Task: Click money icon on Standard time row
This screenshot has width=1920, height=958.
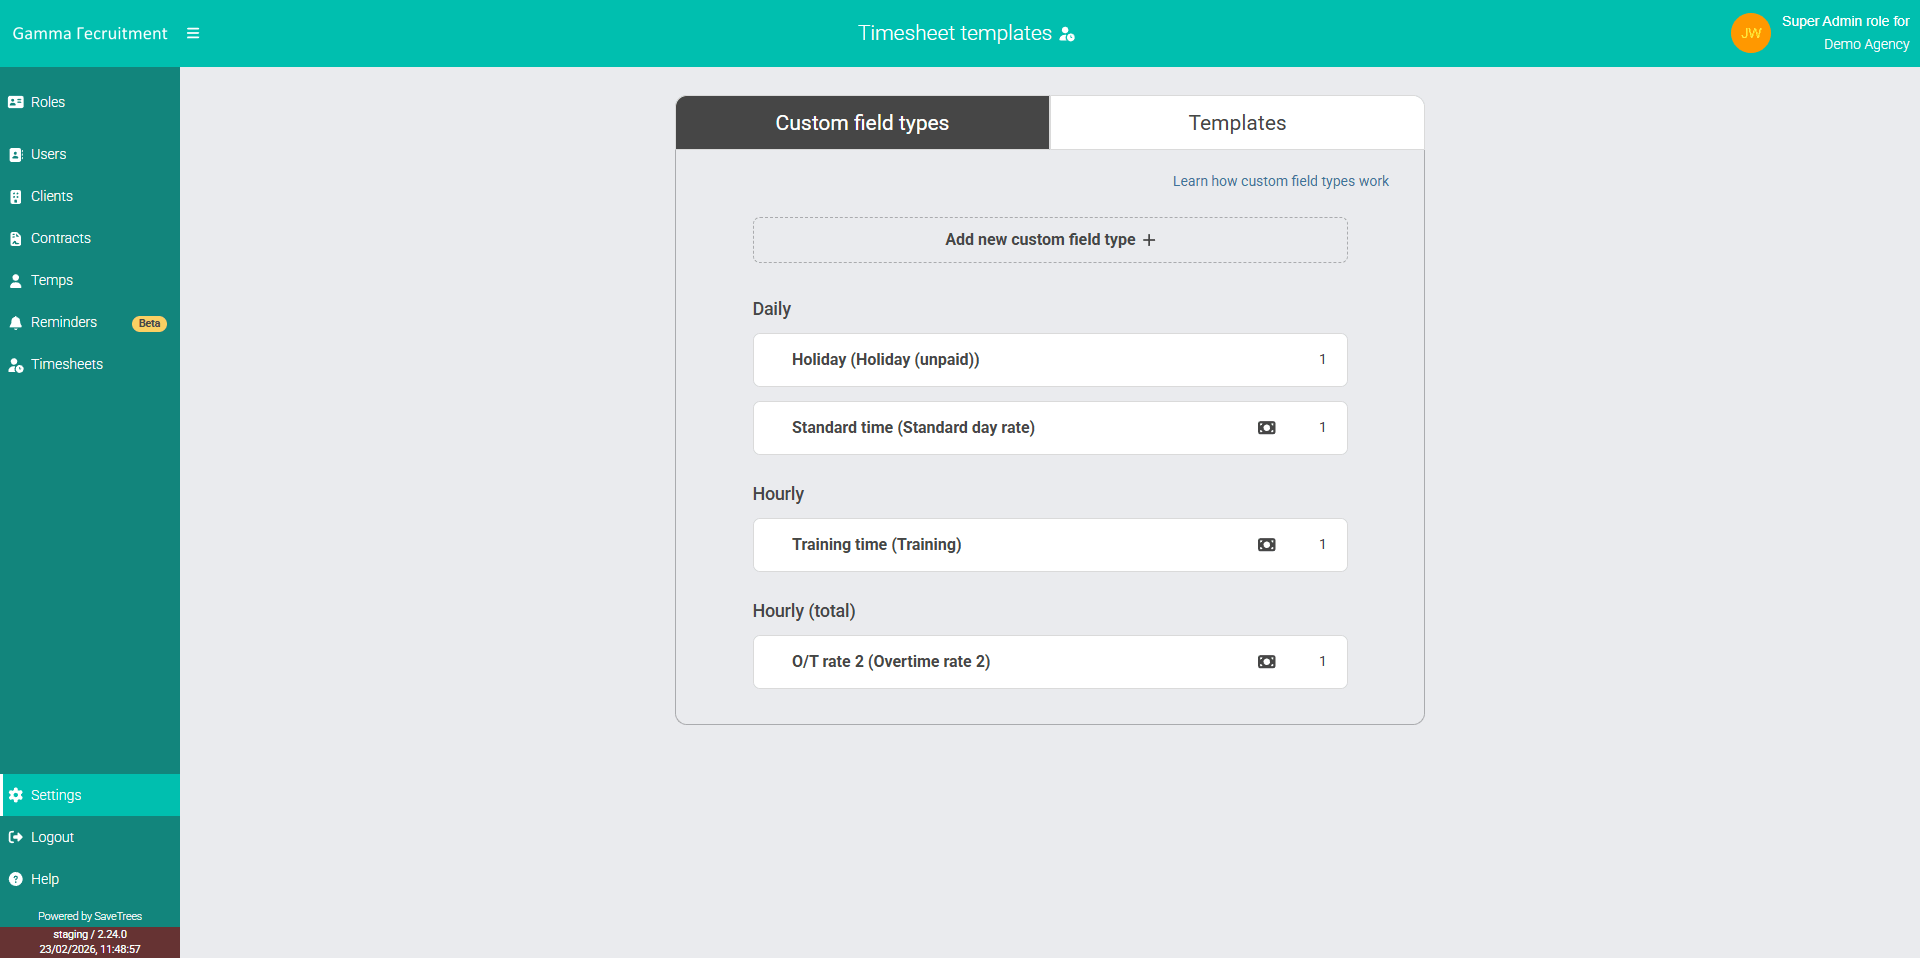Action: pyautogui.click(x=1266, y=428)
